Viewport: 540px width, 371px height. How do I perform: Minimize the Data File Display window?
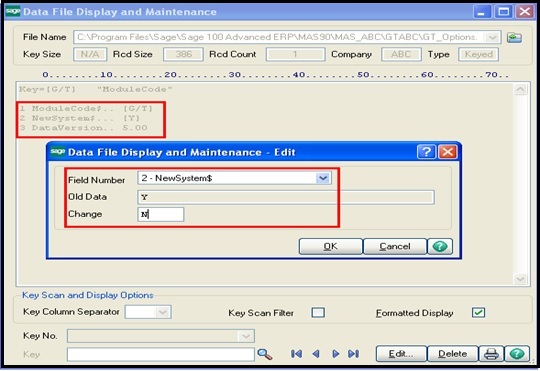[482, 12]
